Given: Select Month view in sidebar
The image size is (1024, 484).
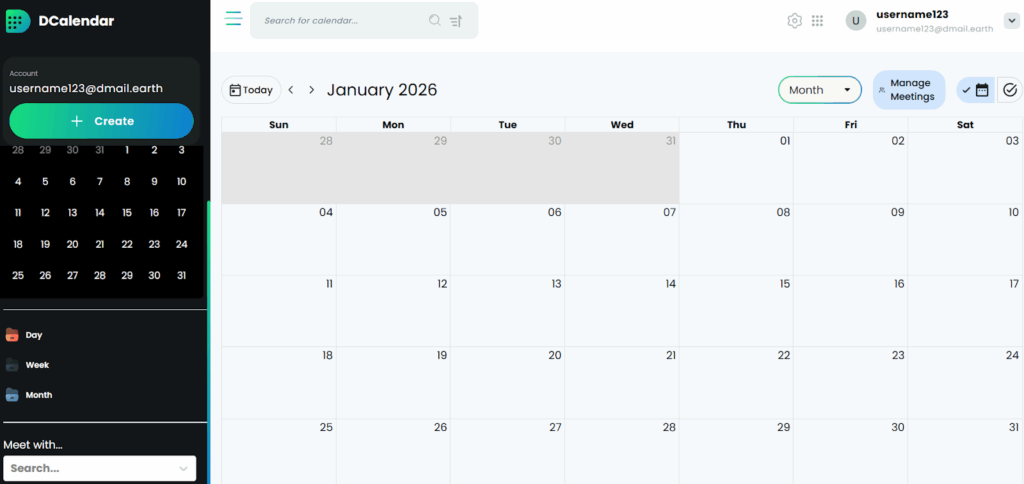Looking at the screenshot, I should (38, 395).
